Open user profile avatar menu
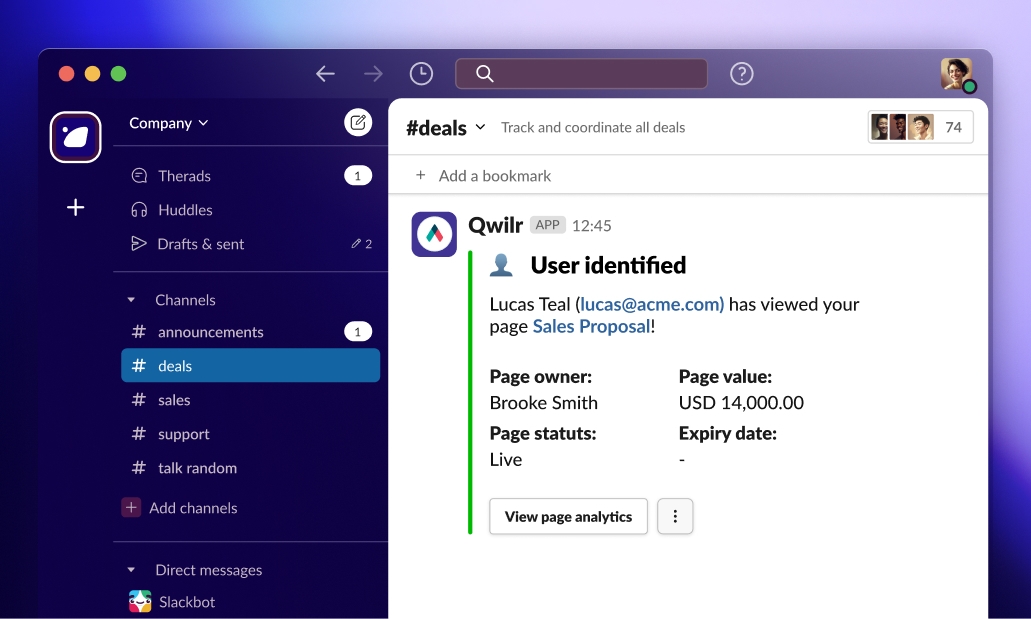 coord(957,74)
